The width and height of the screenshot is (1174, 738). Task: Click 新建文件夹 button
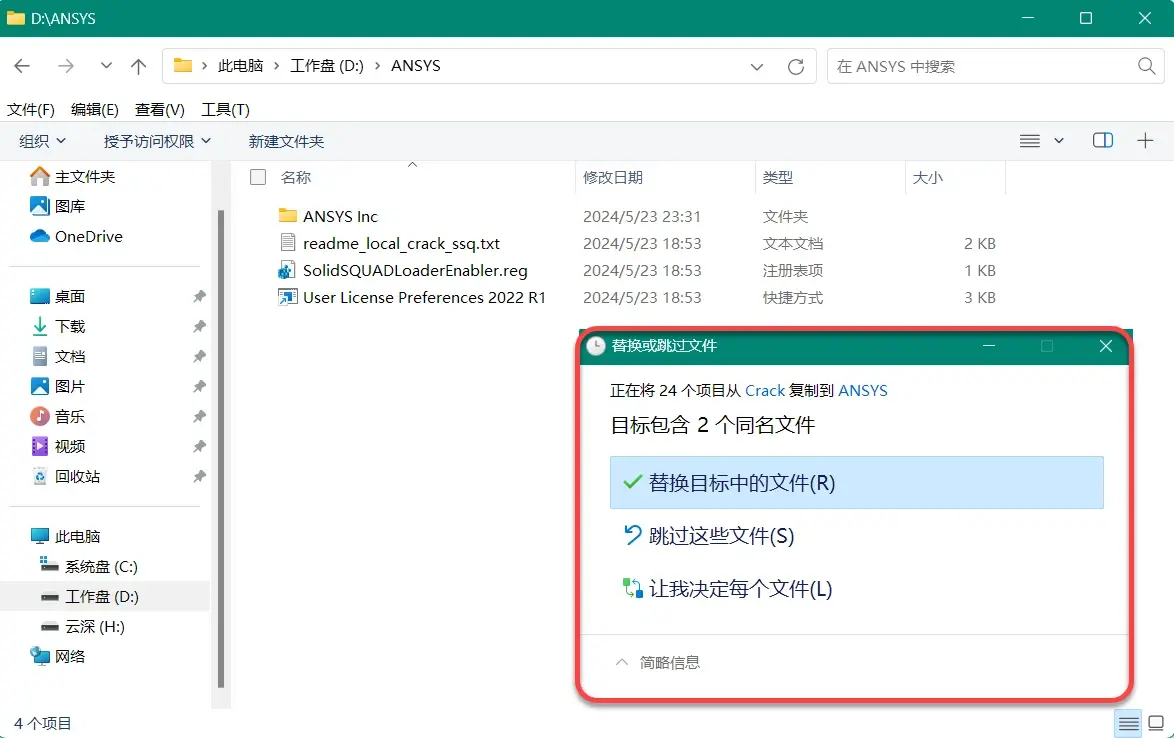click(x=286, y=141)
